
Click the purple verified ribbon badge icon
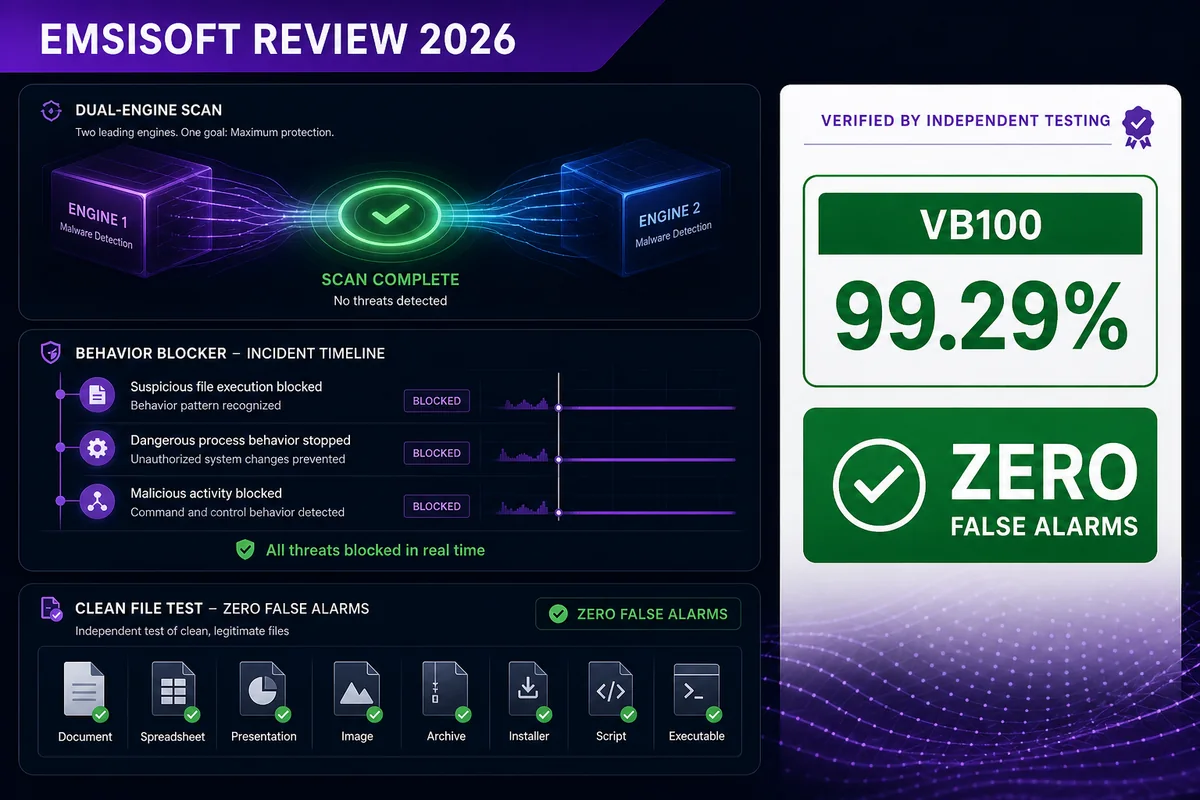click(1137, 127)
